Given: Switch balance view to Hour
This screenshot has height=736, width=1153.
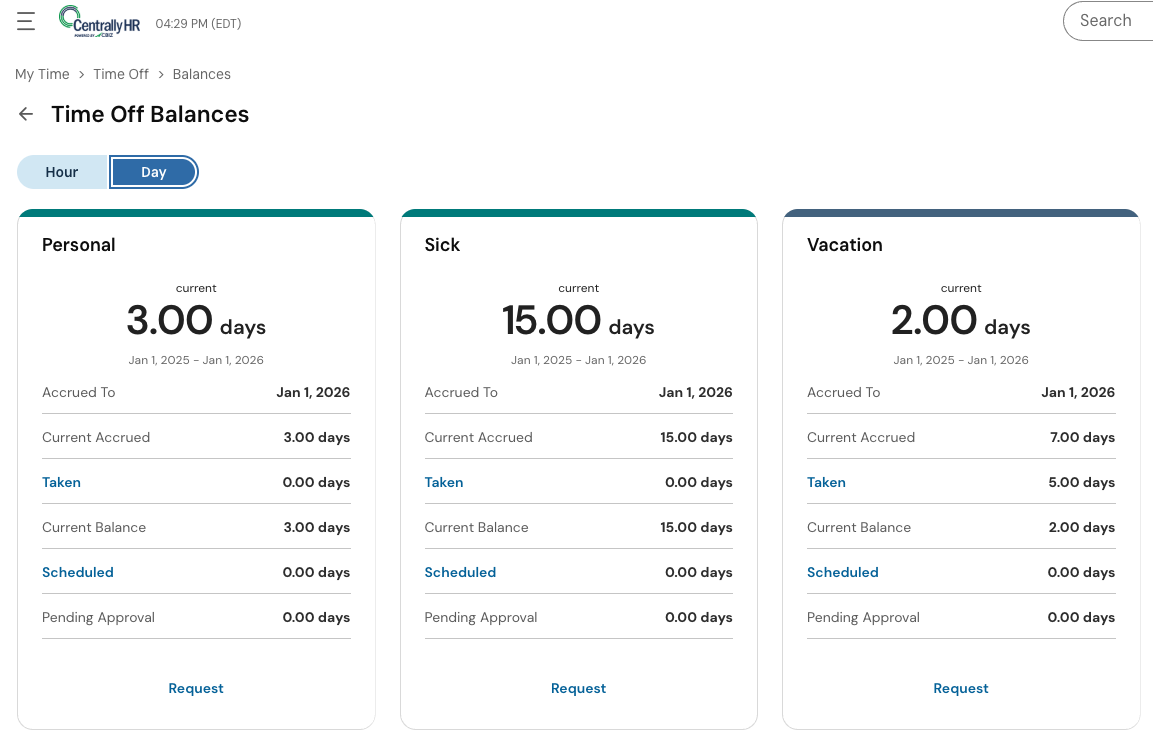Looking at the screenshot, I should point(62,172).
